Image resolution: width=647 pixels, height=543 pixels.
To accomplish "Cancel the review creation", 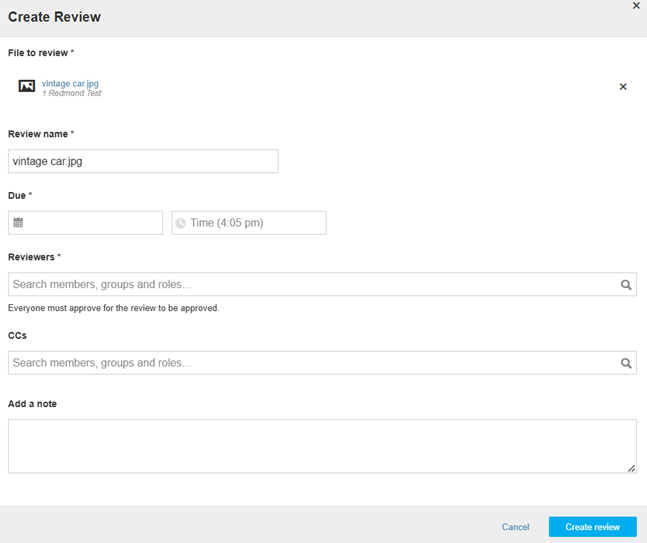I will click(x=515, y=527).
